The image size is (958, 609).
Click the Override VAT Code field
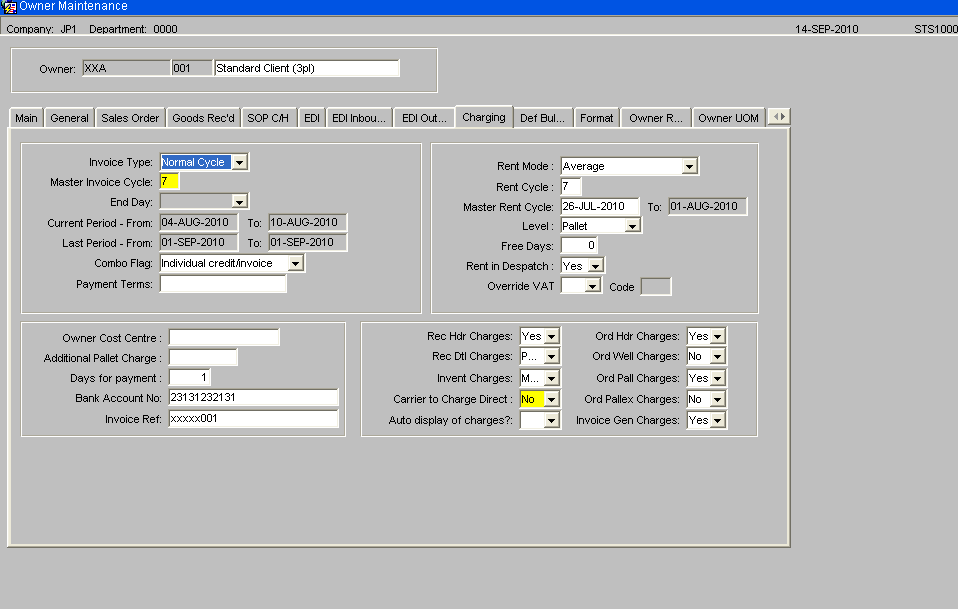[656, 286]
